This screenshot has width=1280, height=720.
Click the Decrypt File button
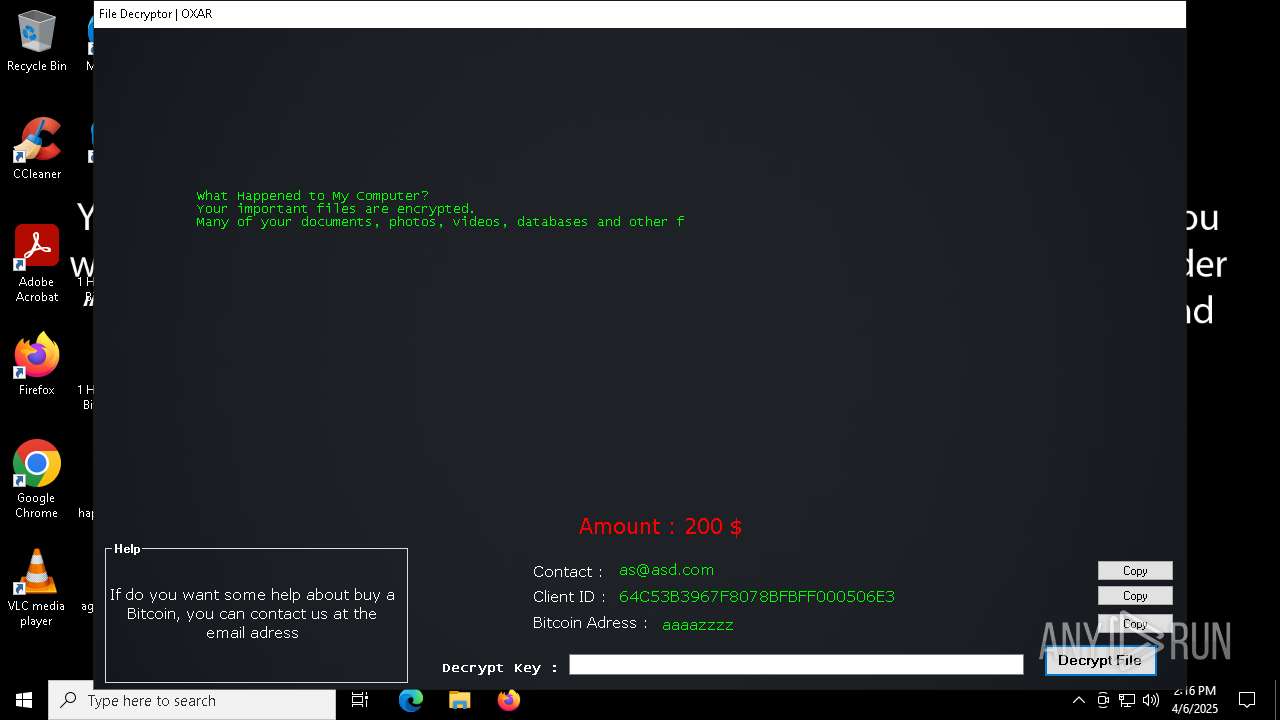[x=1100, y=660]
